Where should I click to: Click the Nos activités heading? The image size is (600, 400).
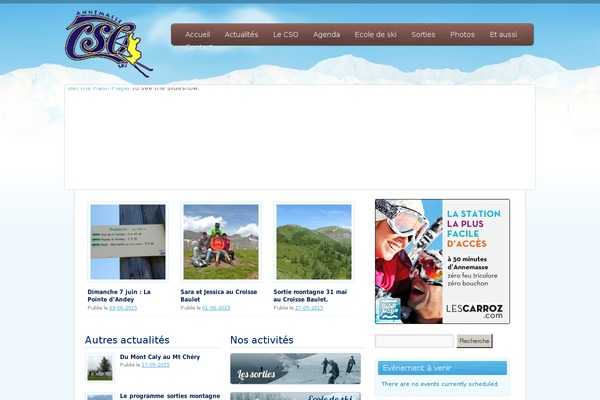[262, 340]
